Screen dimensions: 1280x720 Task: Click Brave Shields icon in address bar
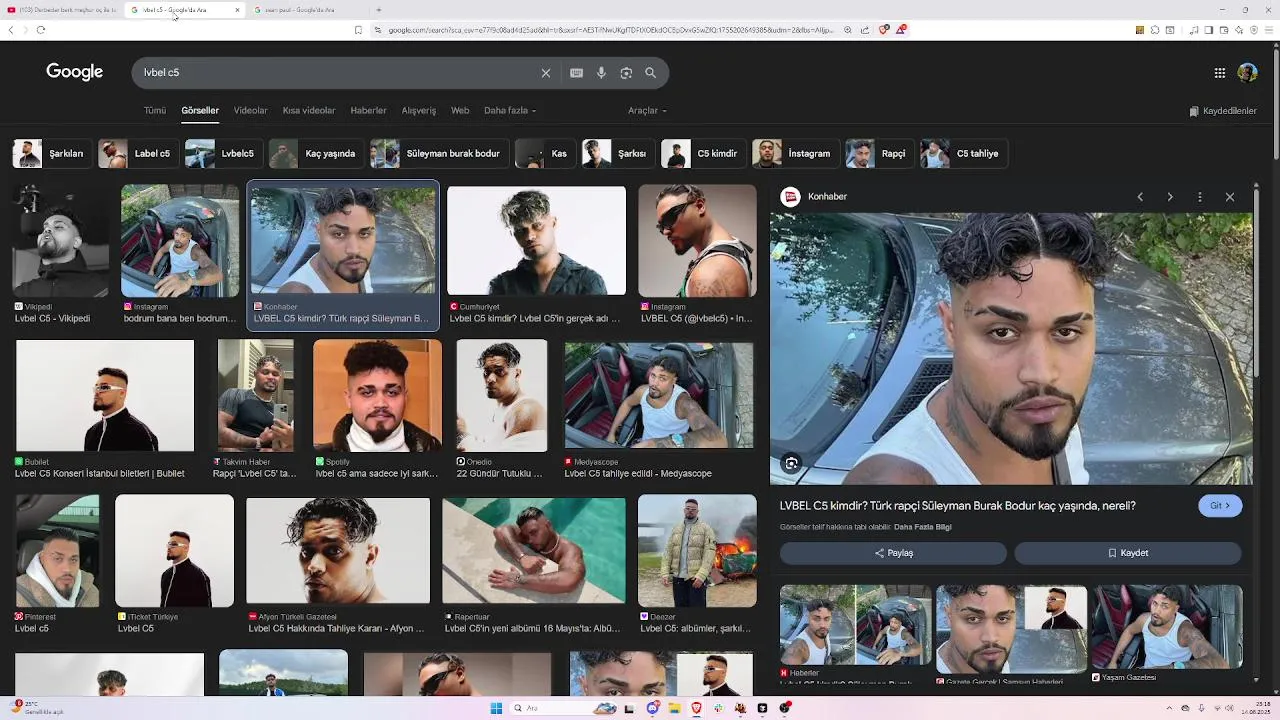click(883, 30)
